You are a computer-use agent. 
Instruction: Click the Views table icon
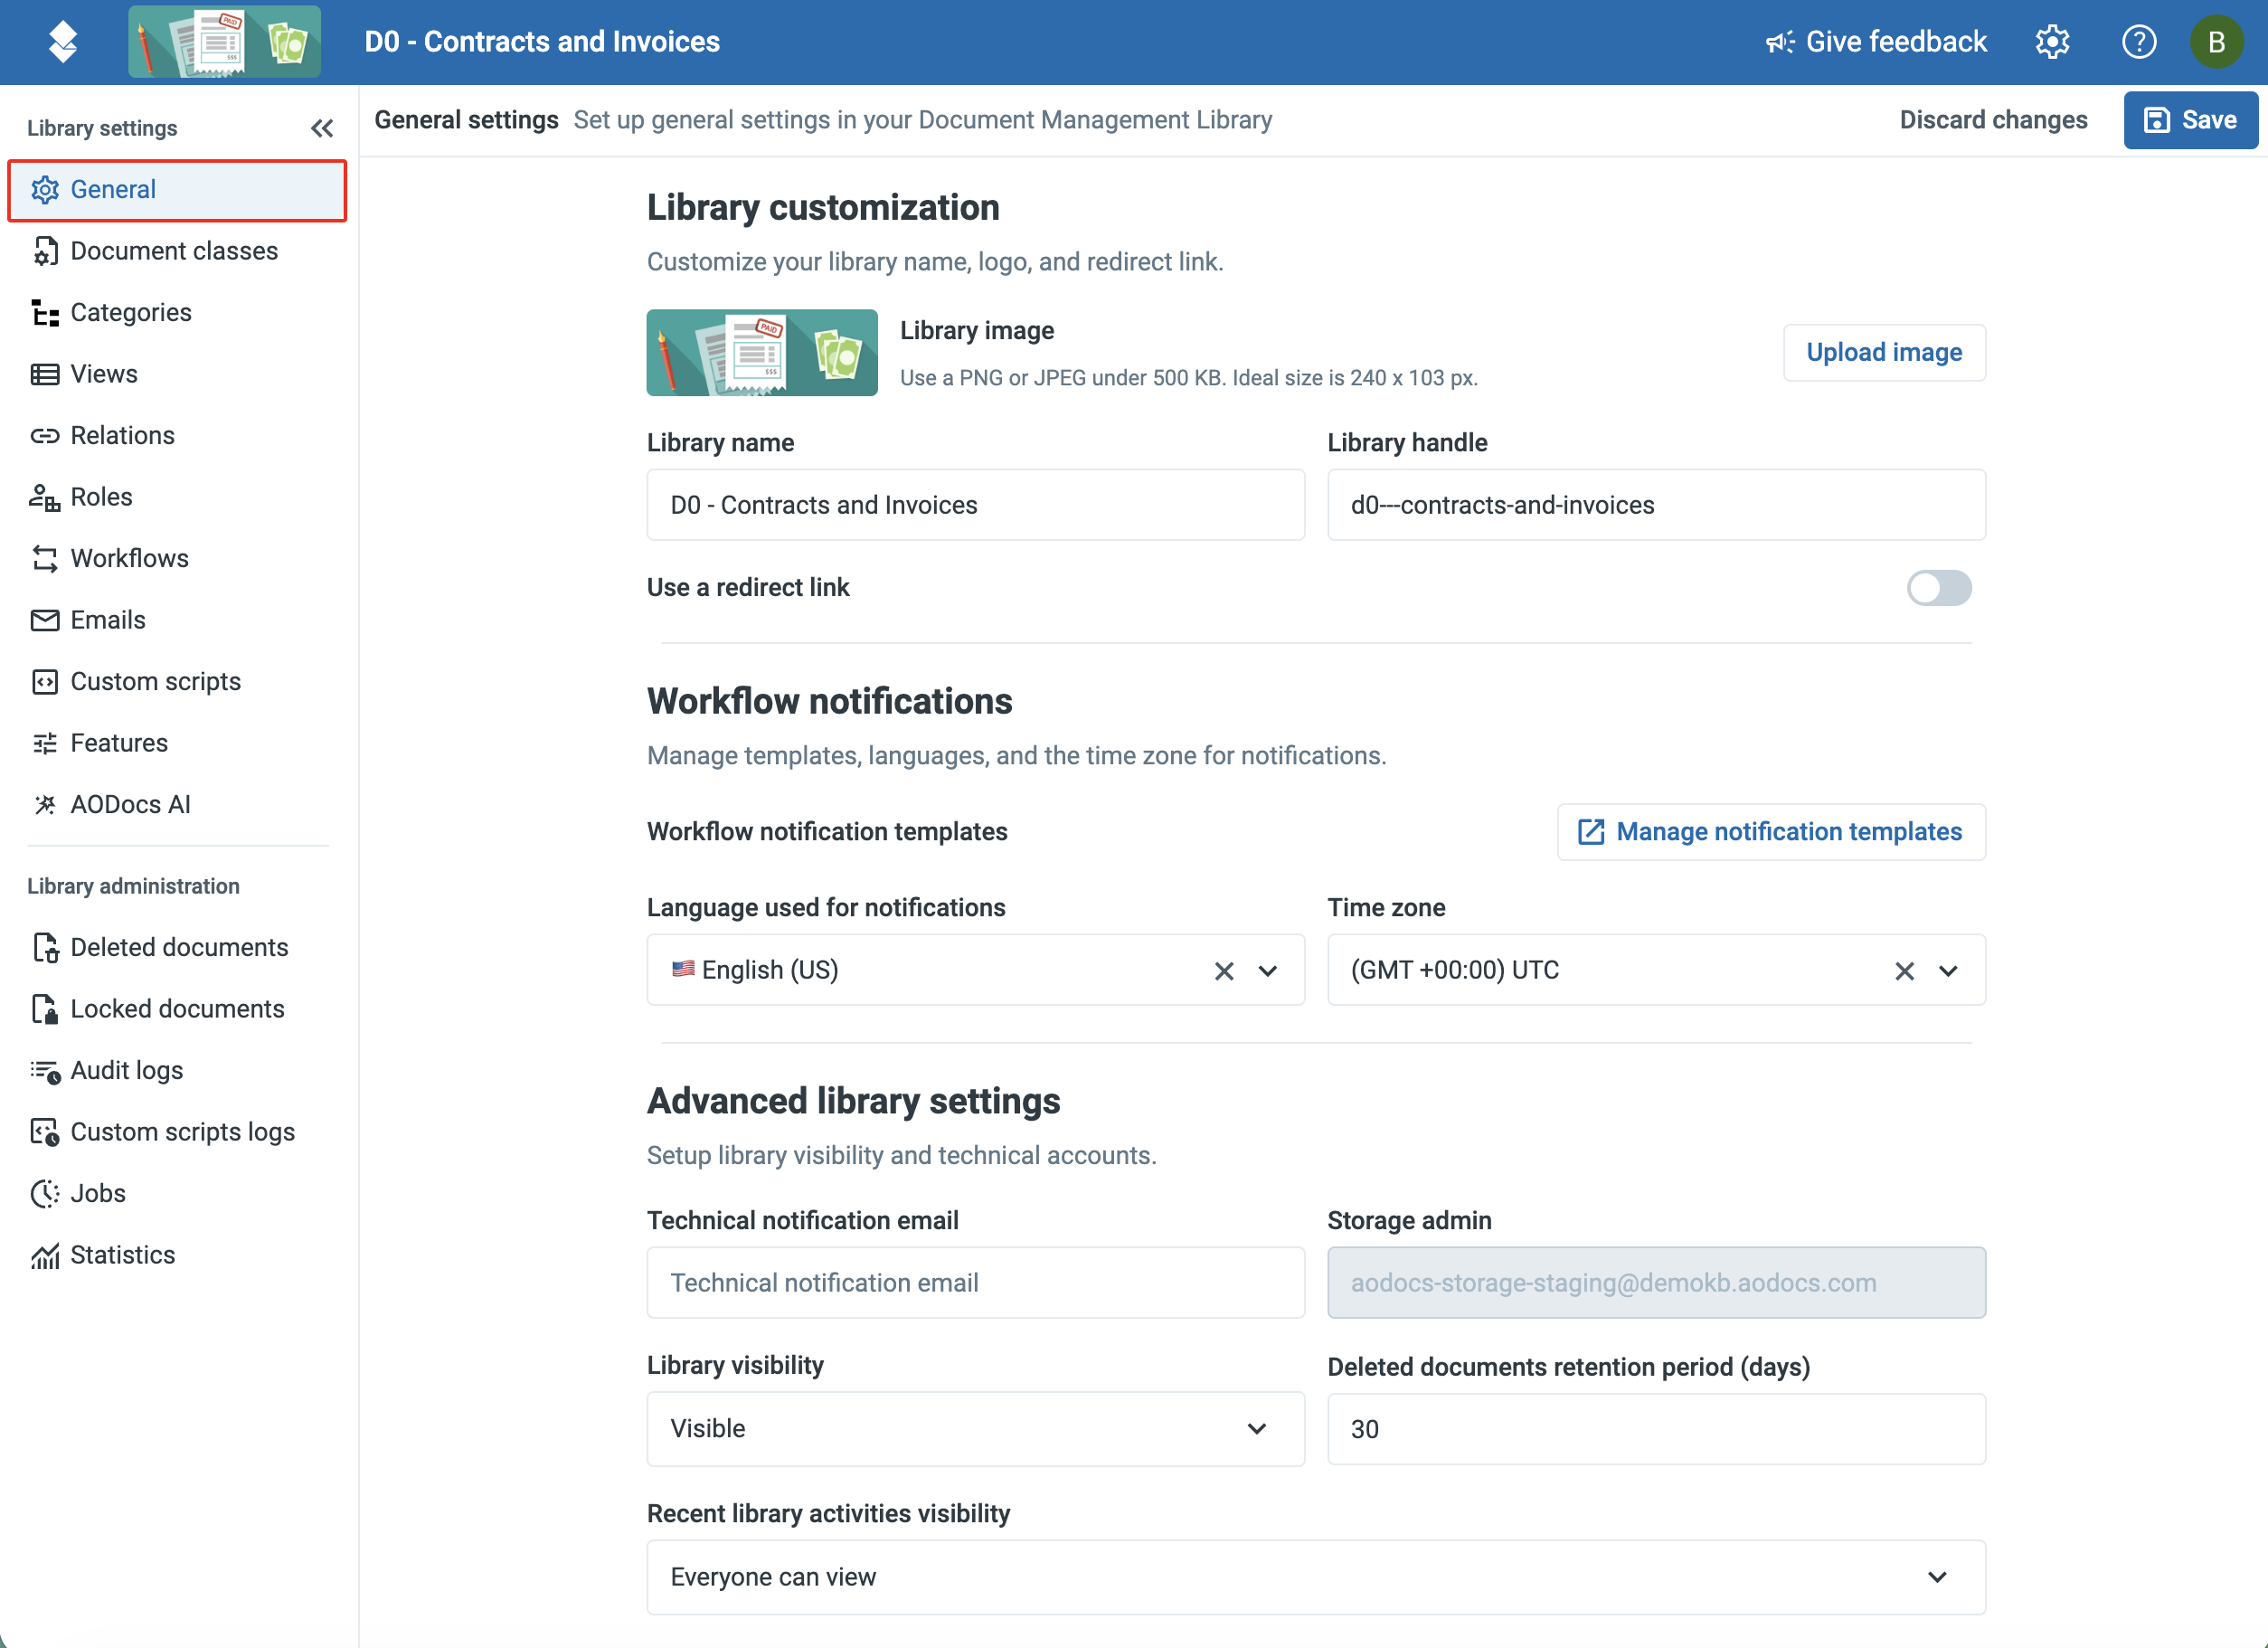(x=45, y=374)
